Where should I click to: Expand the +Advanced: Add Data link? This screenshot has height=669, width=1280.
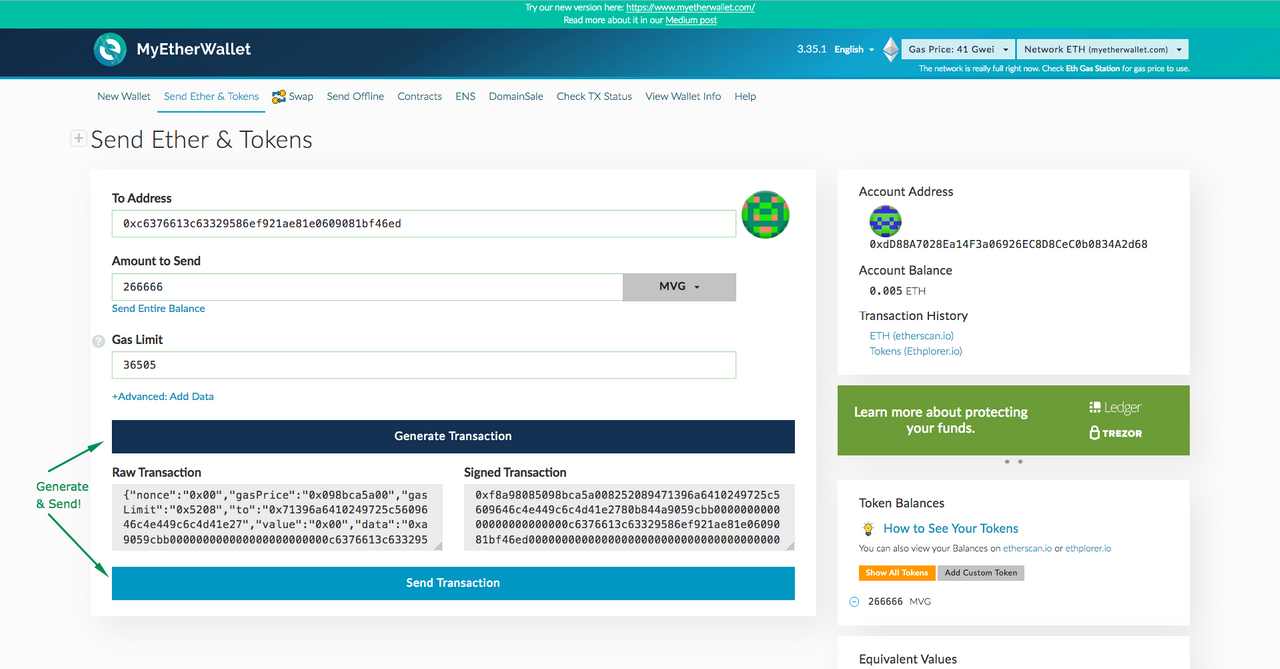(163, 396)
